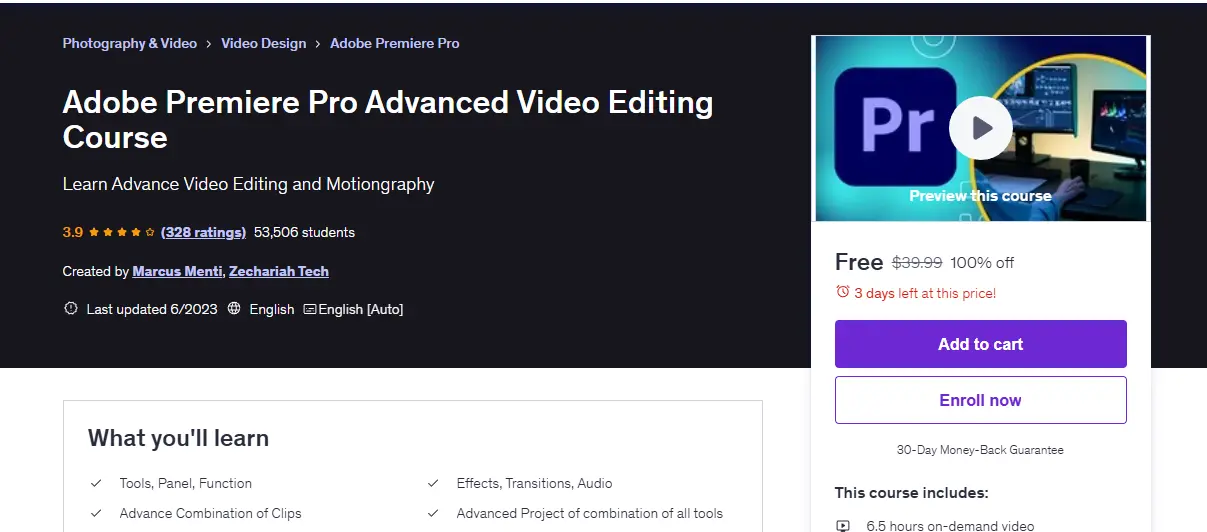Click the star rating icons
1207x532 pixels.
pos(122,232)
